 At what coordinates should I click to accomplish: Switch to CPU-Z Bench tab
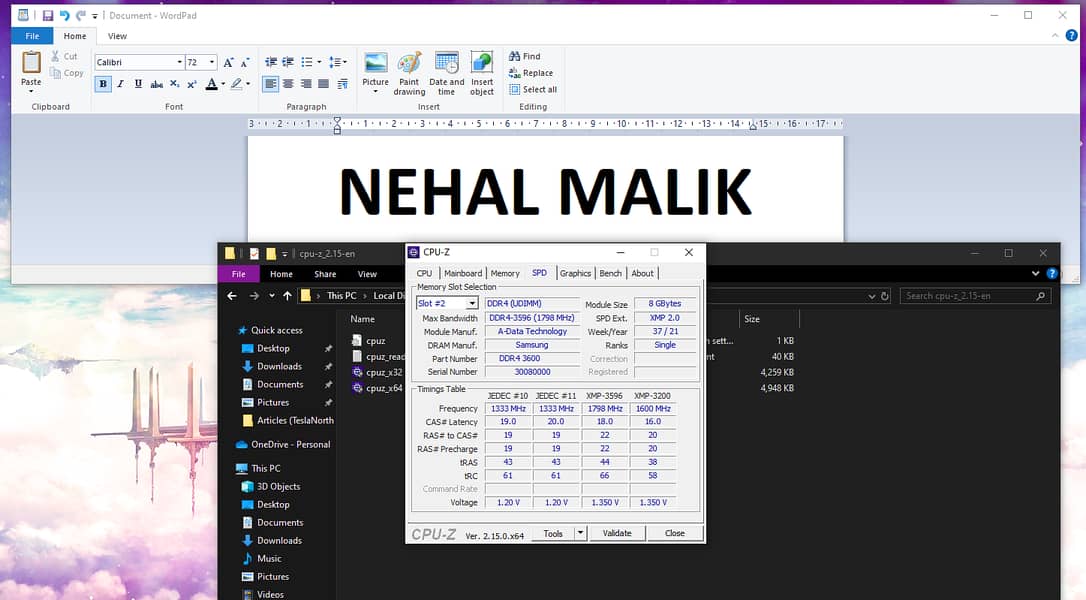pyautogui.click(x=610, y=273)
